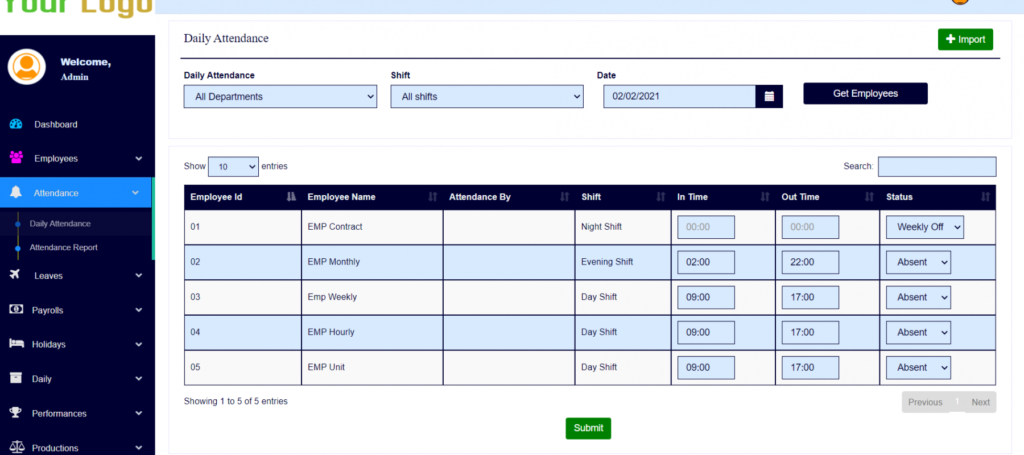Click the Holidays bed icon

point(16,344)
